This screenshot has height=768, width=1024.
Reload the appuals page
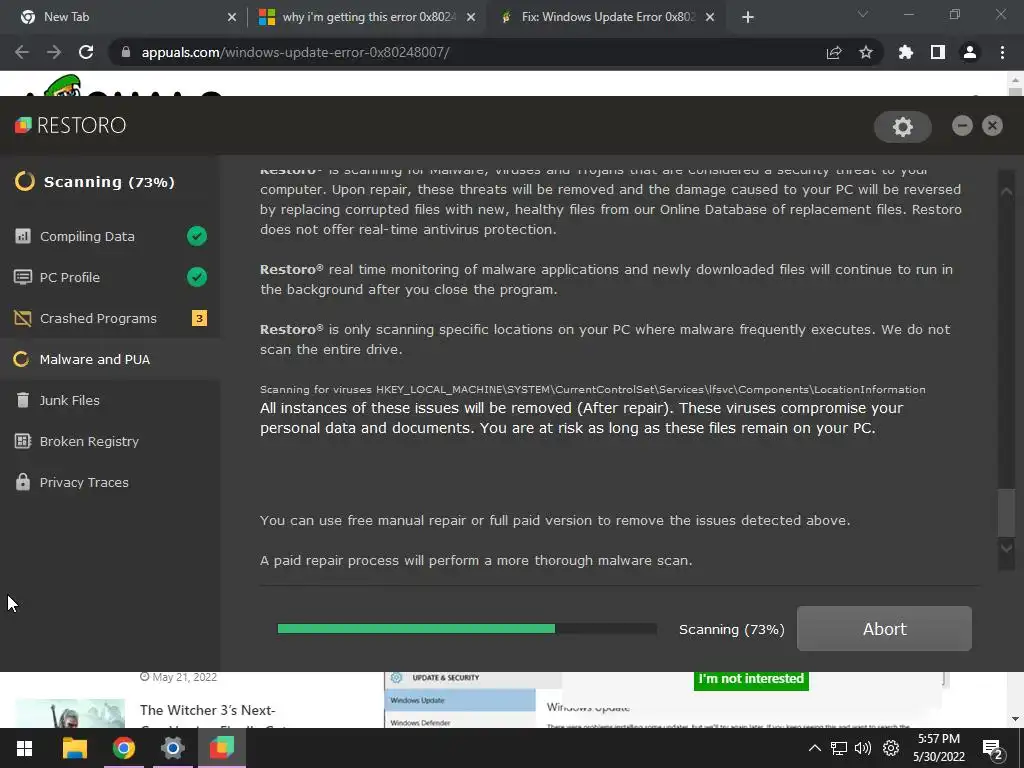86,52
